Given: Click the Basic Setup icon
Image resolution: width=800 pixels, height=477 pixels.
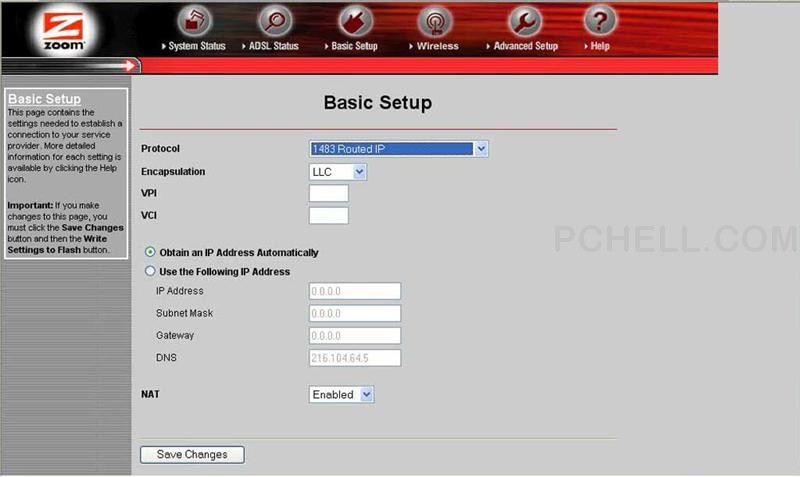Looking at the screenshot, I should coord(354,20).
